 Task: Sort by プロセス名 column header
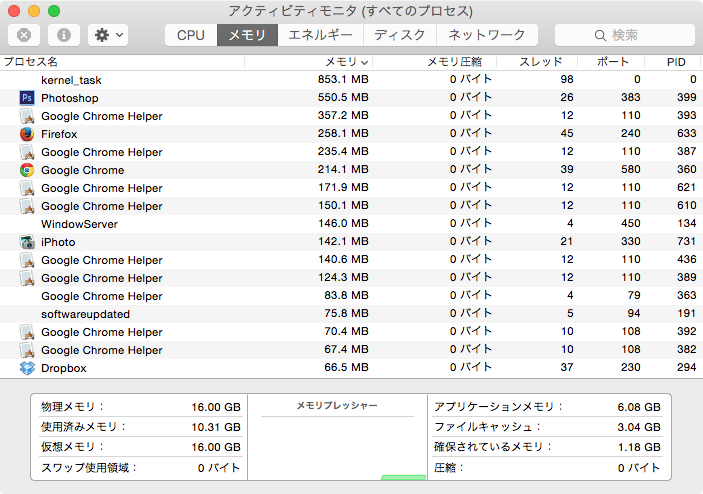tap(122, 62)
